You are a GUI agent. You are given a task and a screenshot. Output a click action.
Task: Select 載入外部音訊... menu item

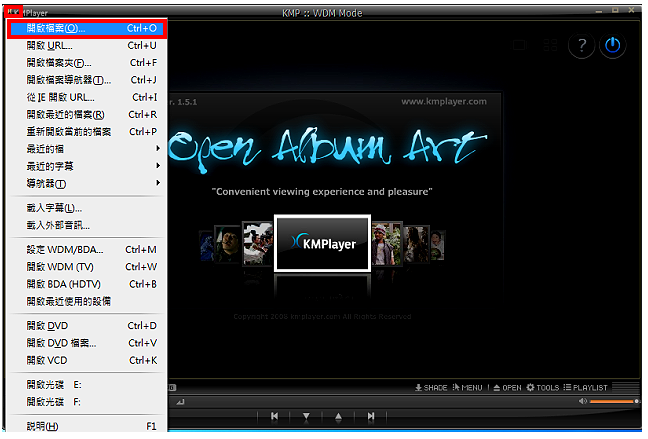(87, 225)
